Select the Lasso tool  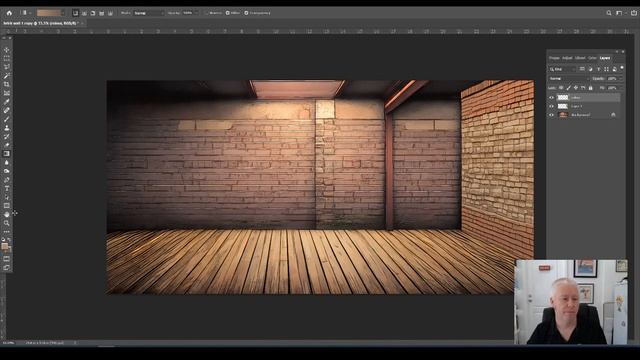(7, 67)
